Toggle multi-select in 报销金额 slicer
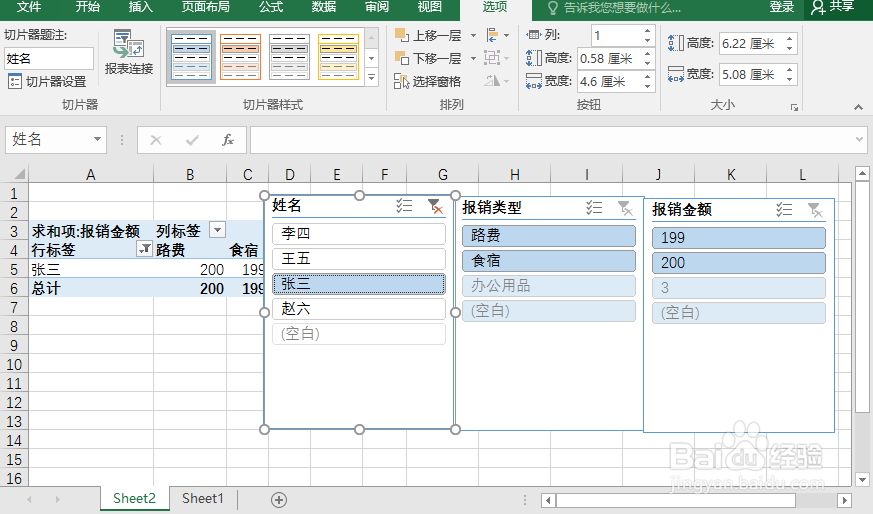The width and height of the screenshot is (873, 514). [784, 210]
